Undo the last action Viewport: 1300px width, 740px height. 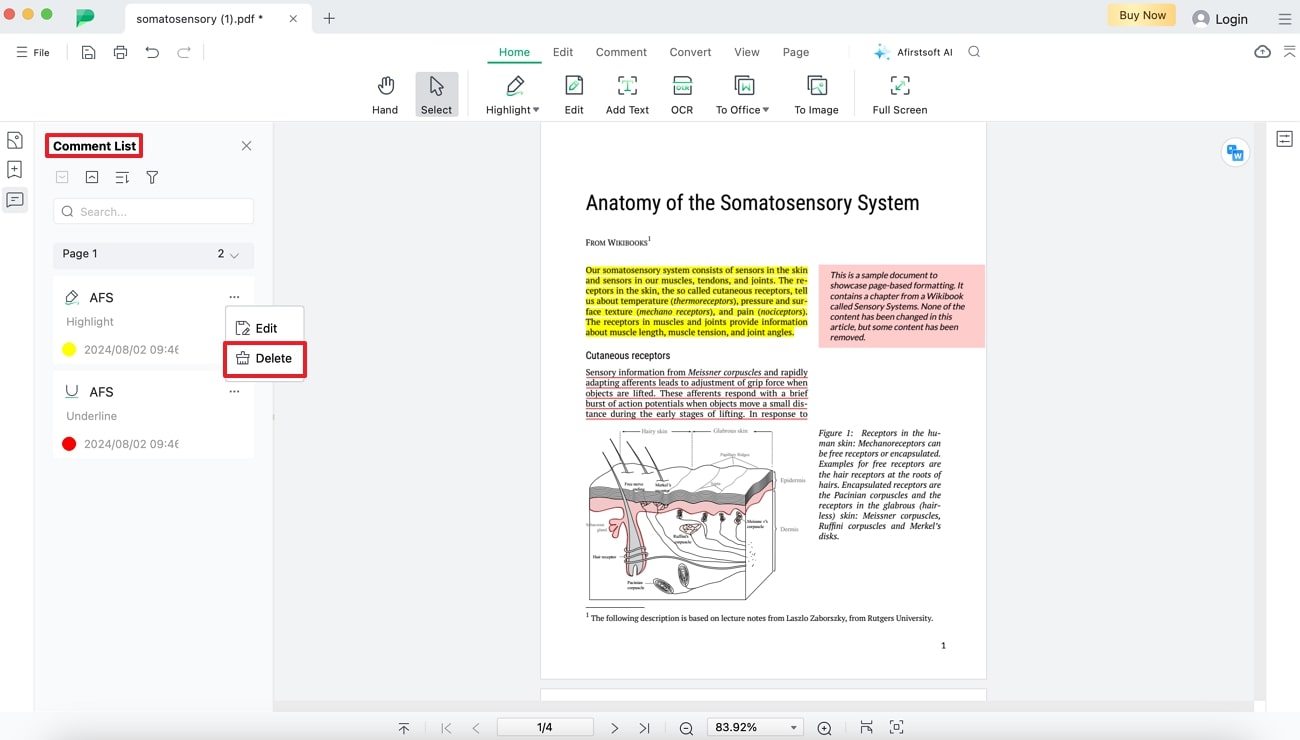point(152,52)
